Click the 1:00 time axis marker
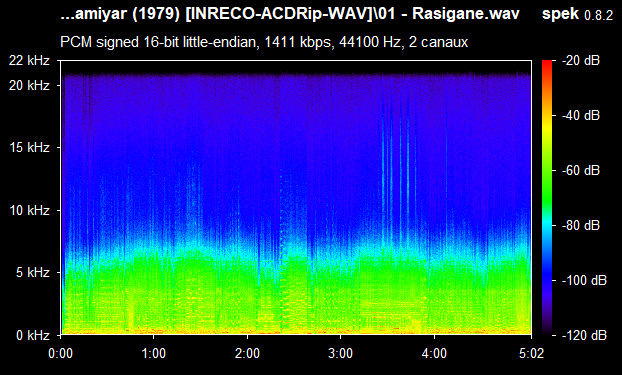This screenshot has height=375, width=622. (x=154, y=353)
